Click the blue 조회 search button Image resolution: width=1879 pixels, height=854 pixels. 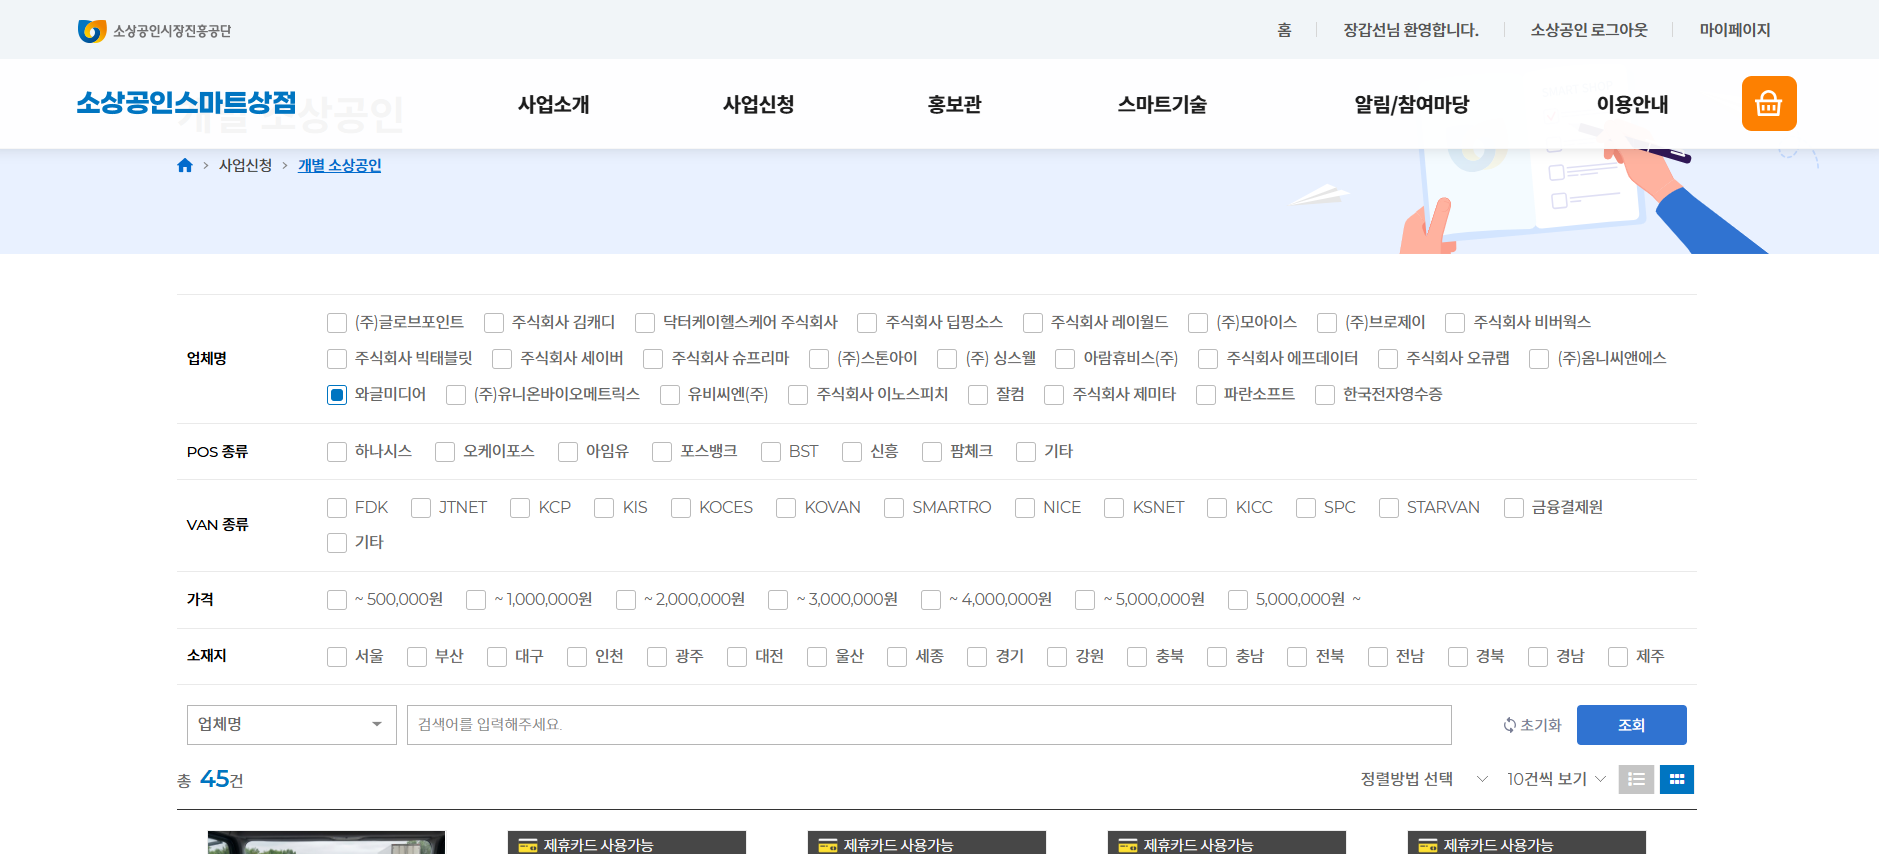pyautogui.click(x=1632, y=725)
